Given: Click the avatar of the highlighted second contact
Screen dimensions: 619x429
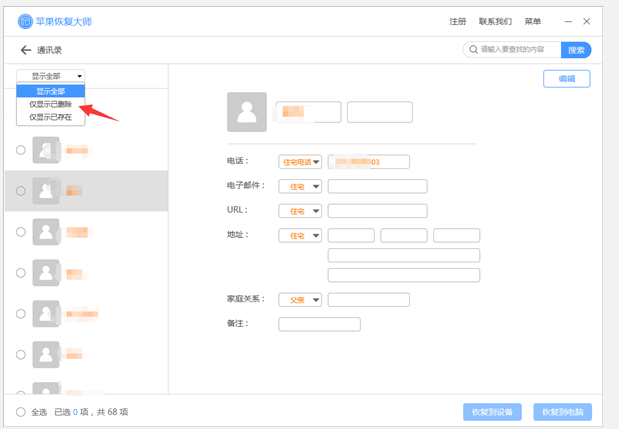Looking at the screenshot, I should (x=46, y=191).
